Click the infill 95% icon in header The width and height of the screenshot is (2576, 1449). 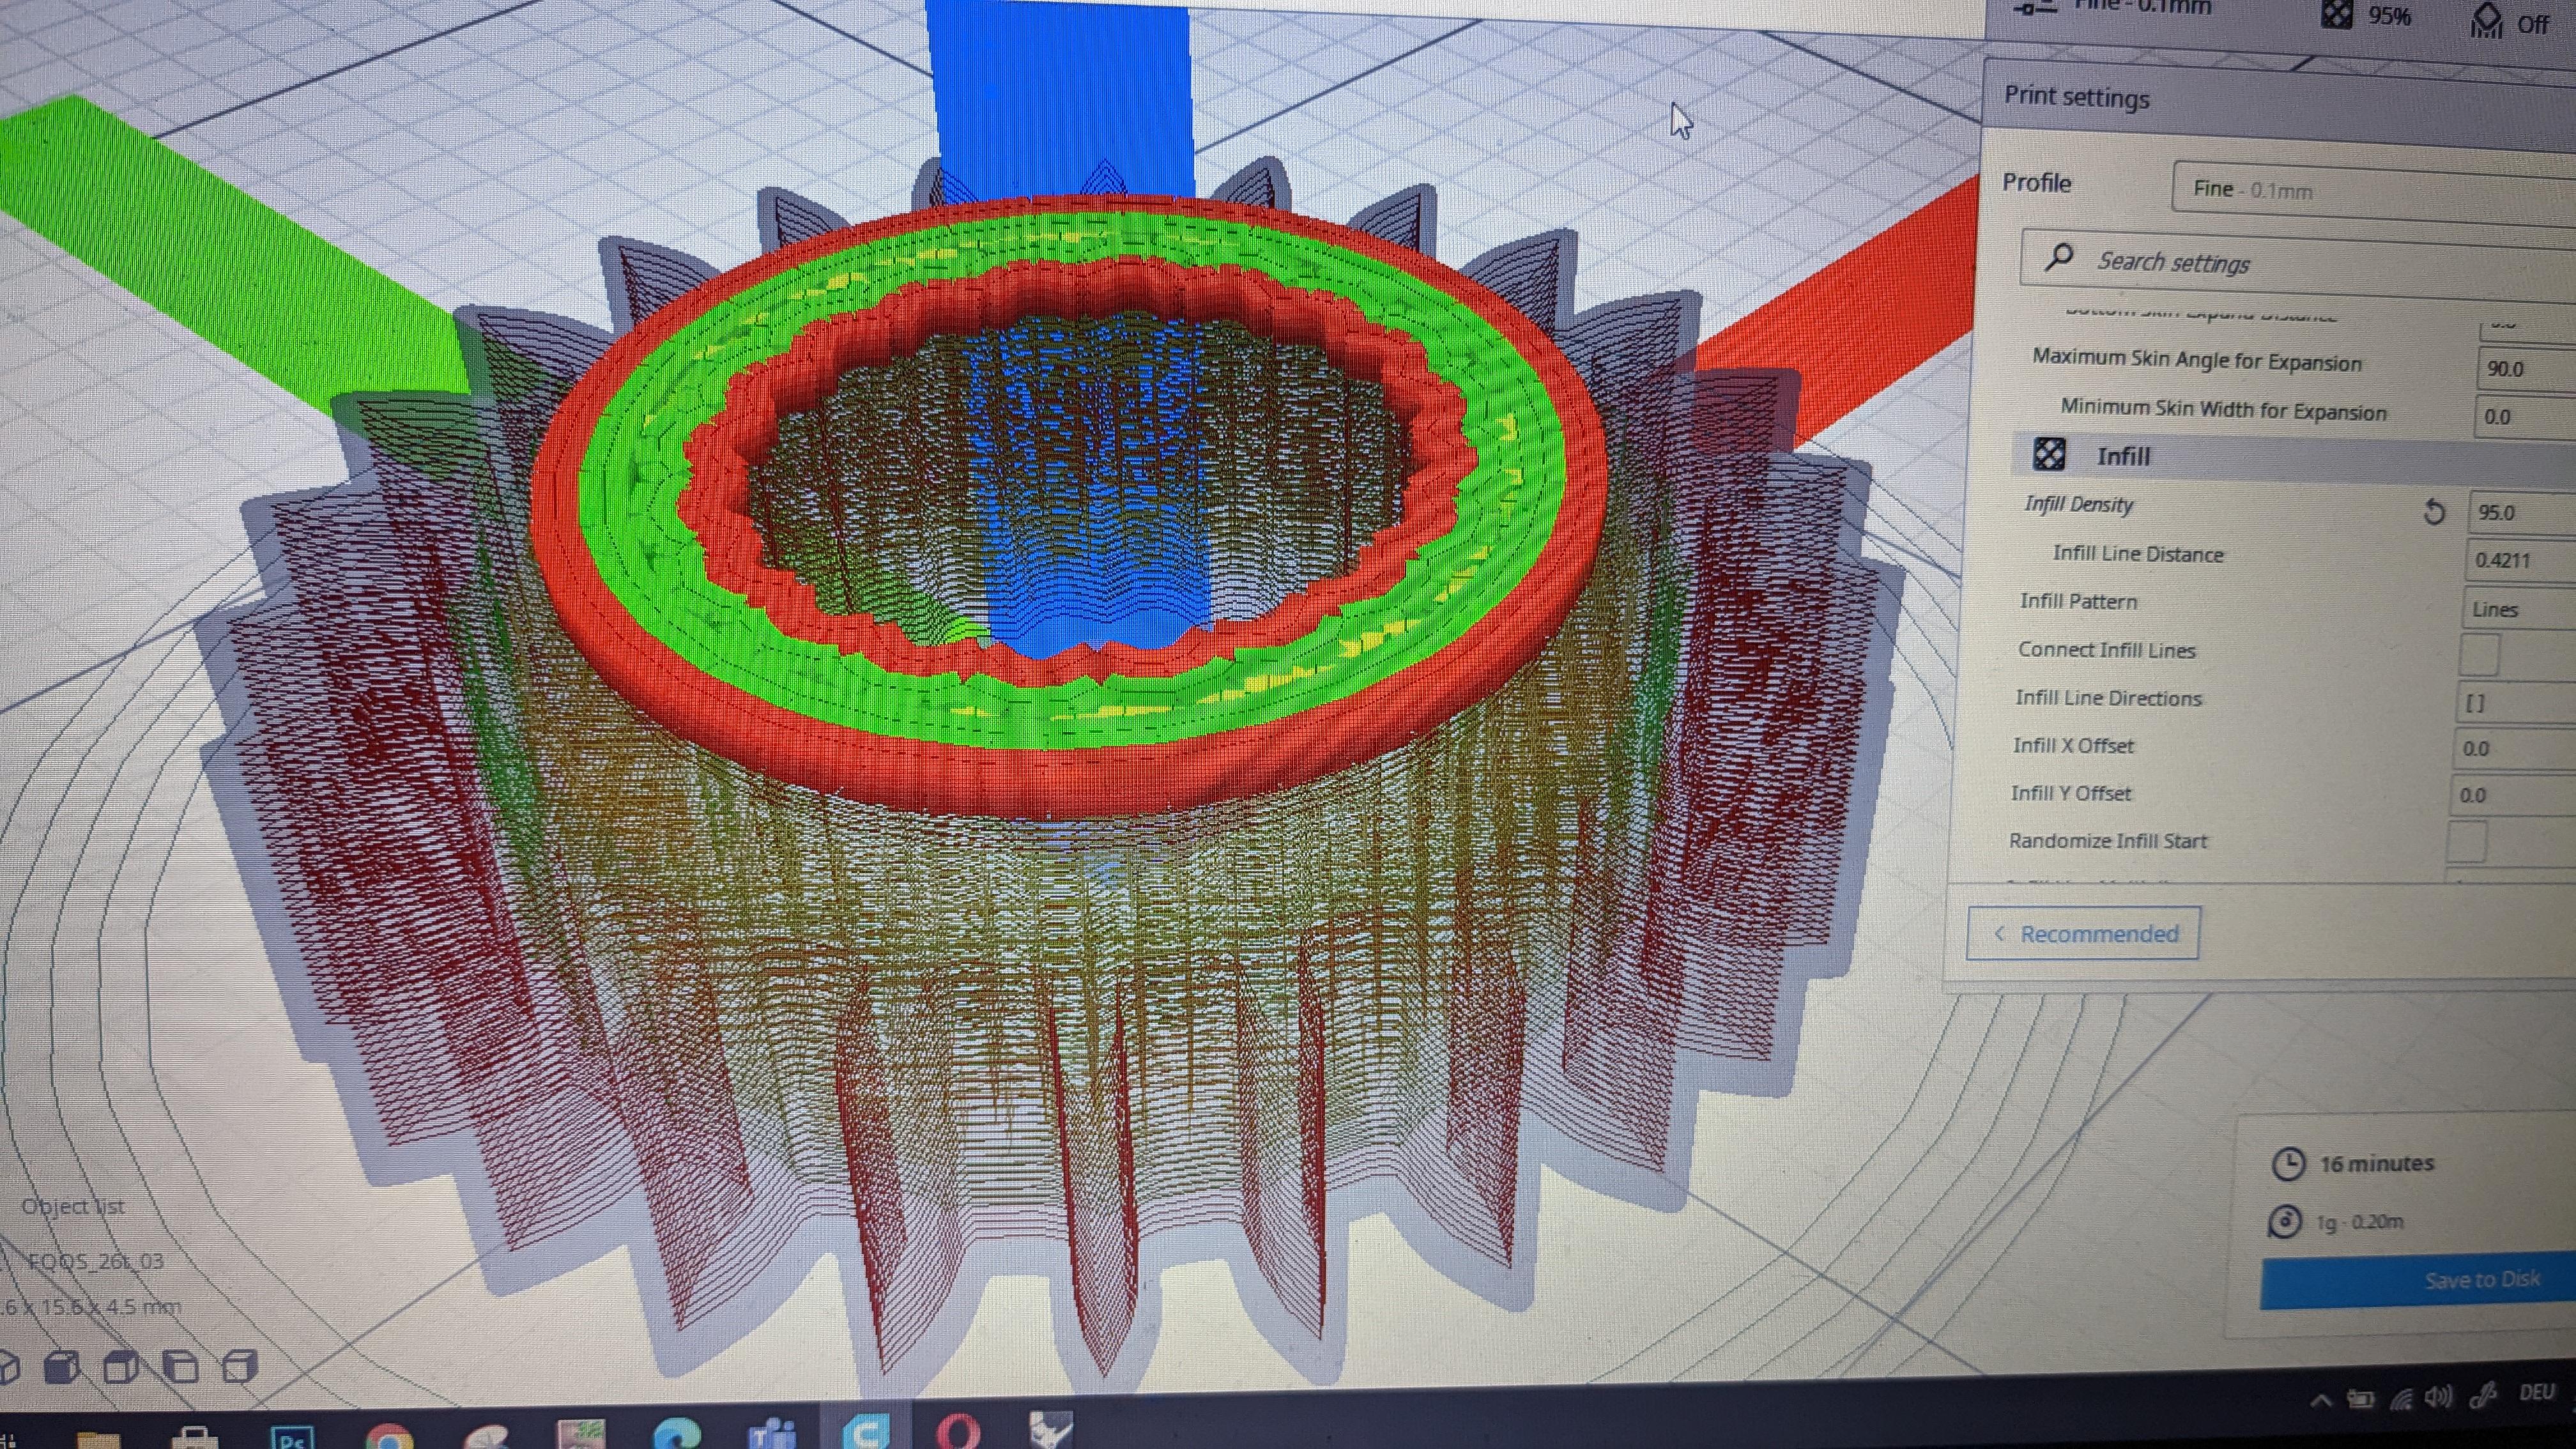click(2336, 14)
